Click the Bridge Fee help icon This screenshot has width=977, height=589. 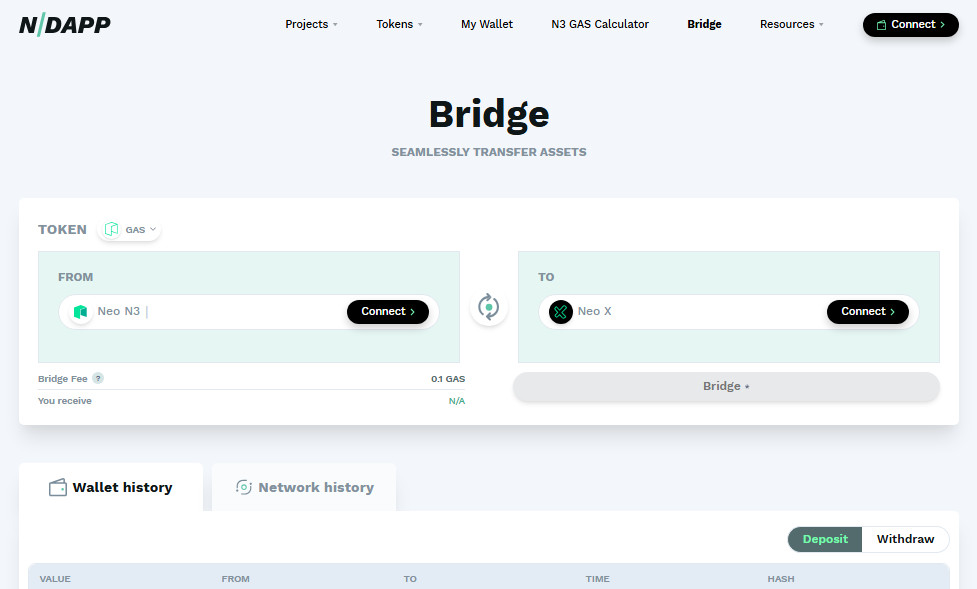pyautogui.click(x=98, y=378)
